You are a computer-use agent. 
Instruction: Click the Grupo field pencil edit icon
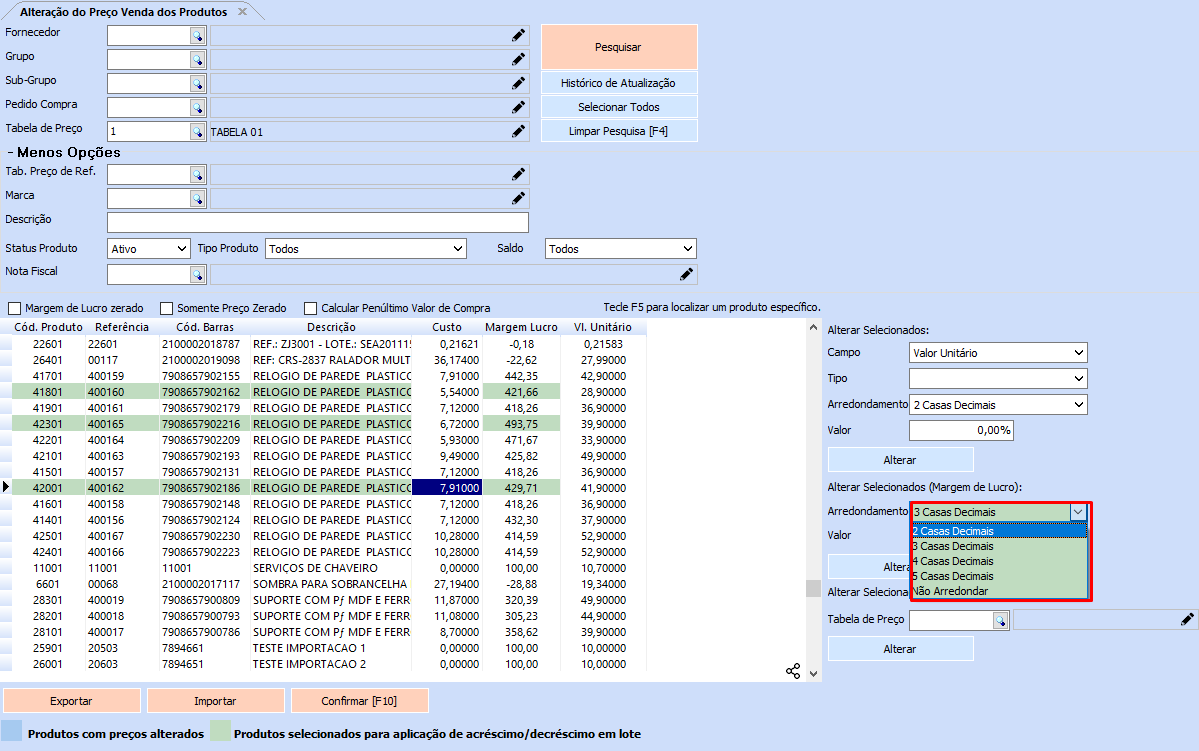click(x=518, y=59)
